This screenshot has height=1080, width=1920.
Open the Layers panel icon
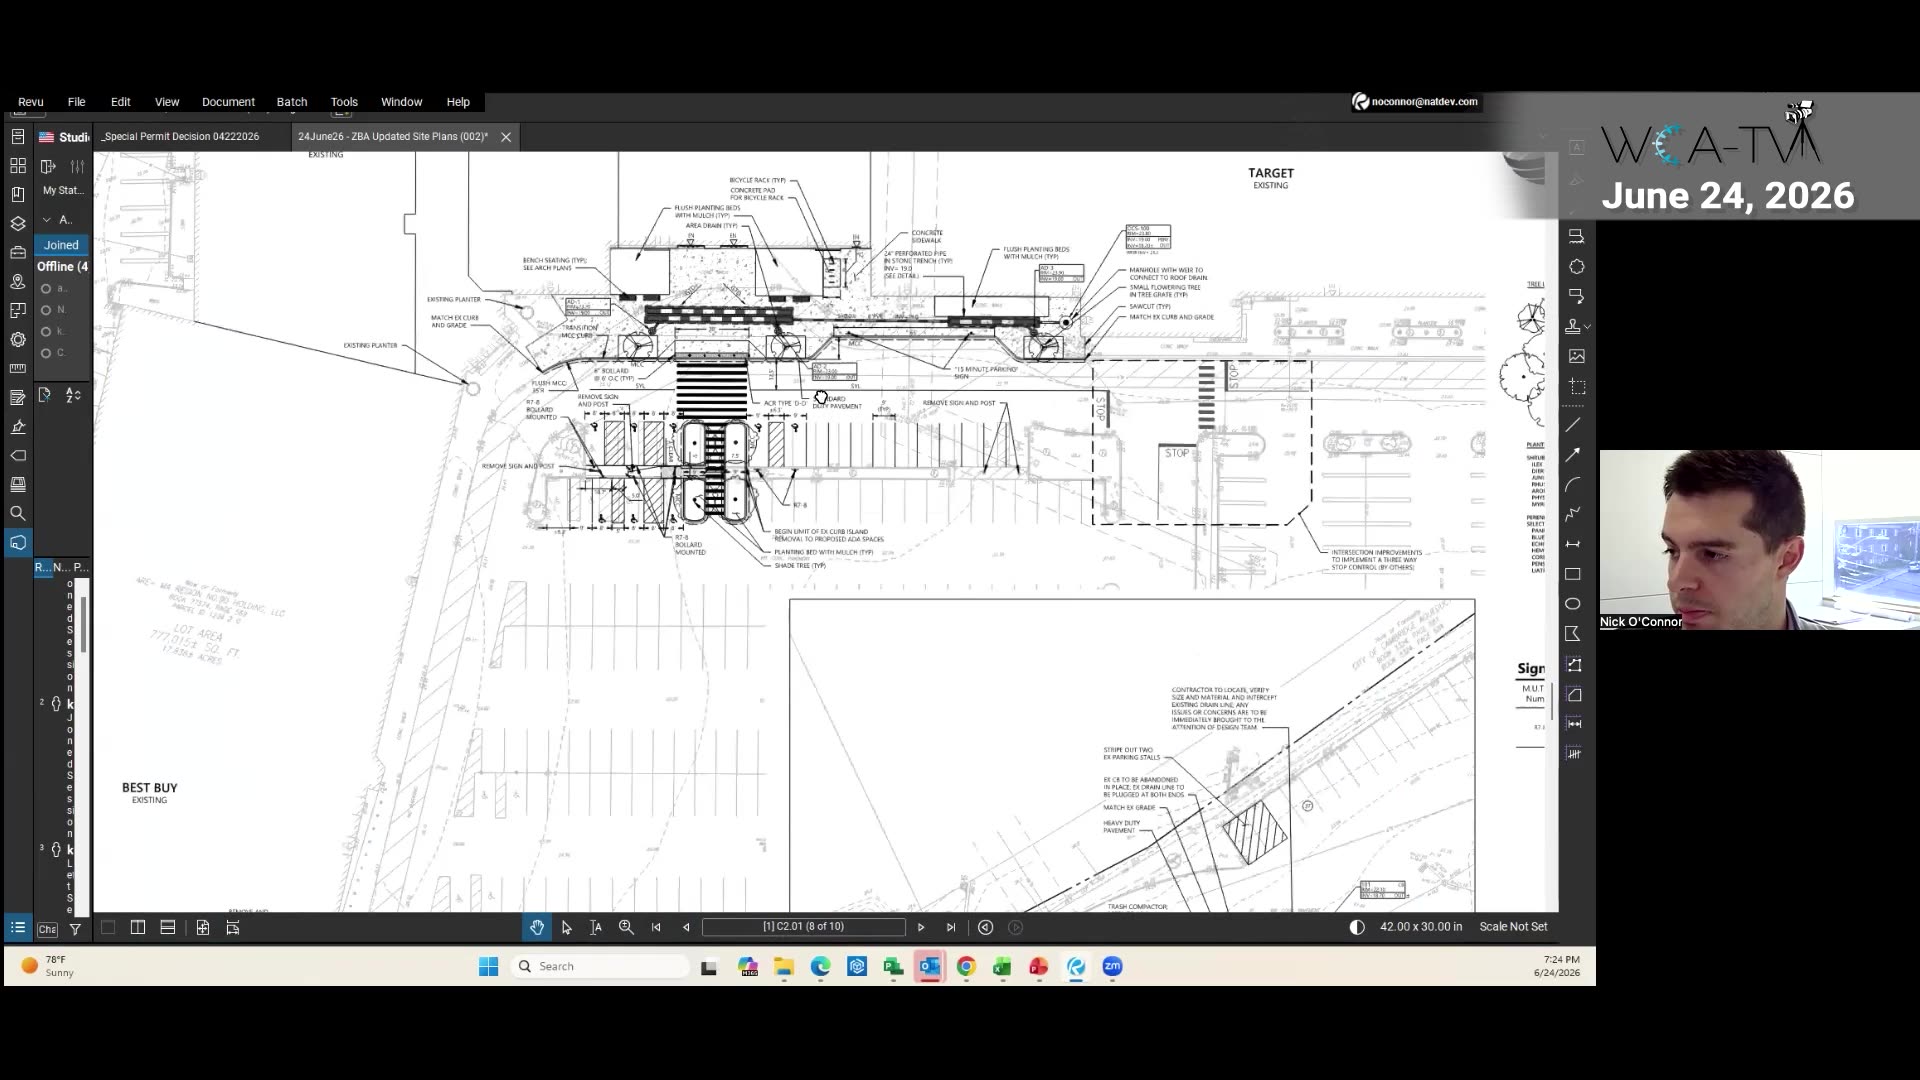click(x=18, y=223)
